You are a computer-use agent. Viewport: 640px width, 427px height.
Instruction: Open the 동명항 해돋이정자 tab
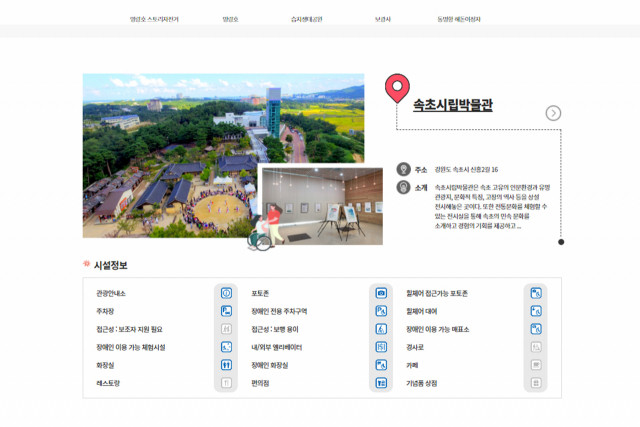click(x=459, y=19)
